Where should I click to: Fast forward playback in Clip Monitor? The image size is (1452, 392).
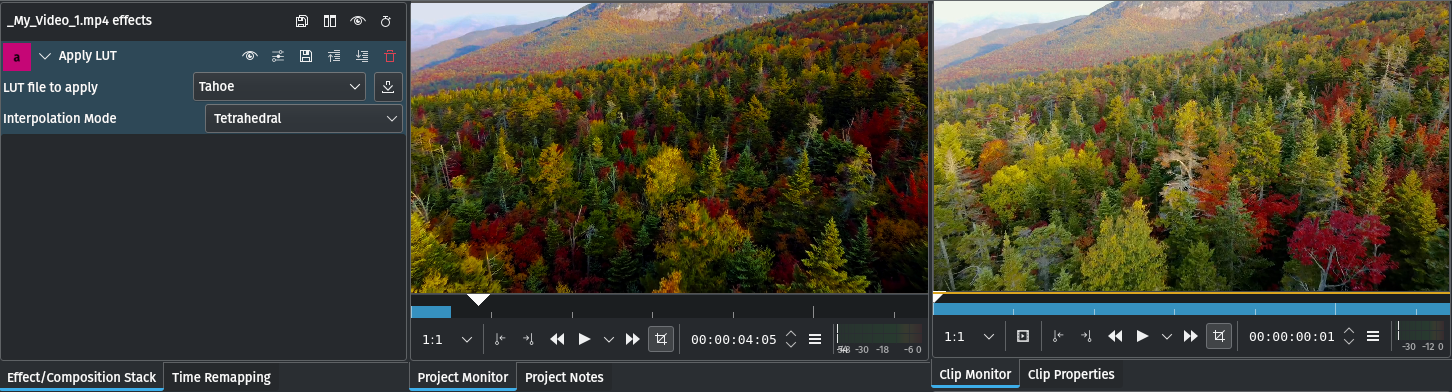point(1190,337)
